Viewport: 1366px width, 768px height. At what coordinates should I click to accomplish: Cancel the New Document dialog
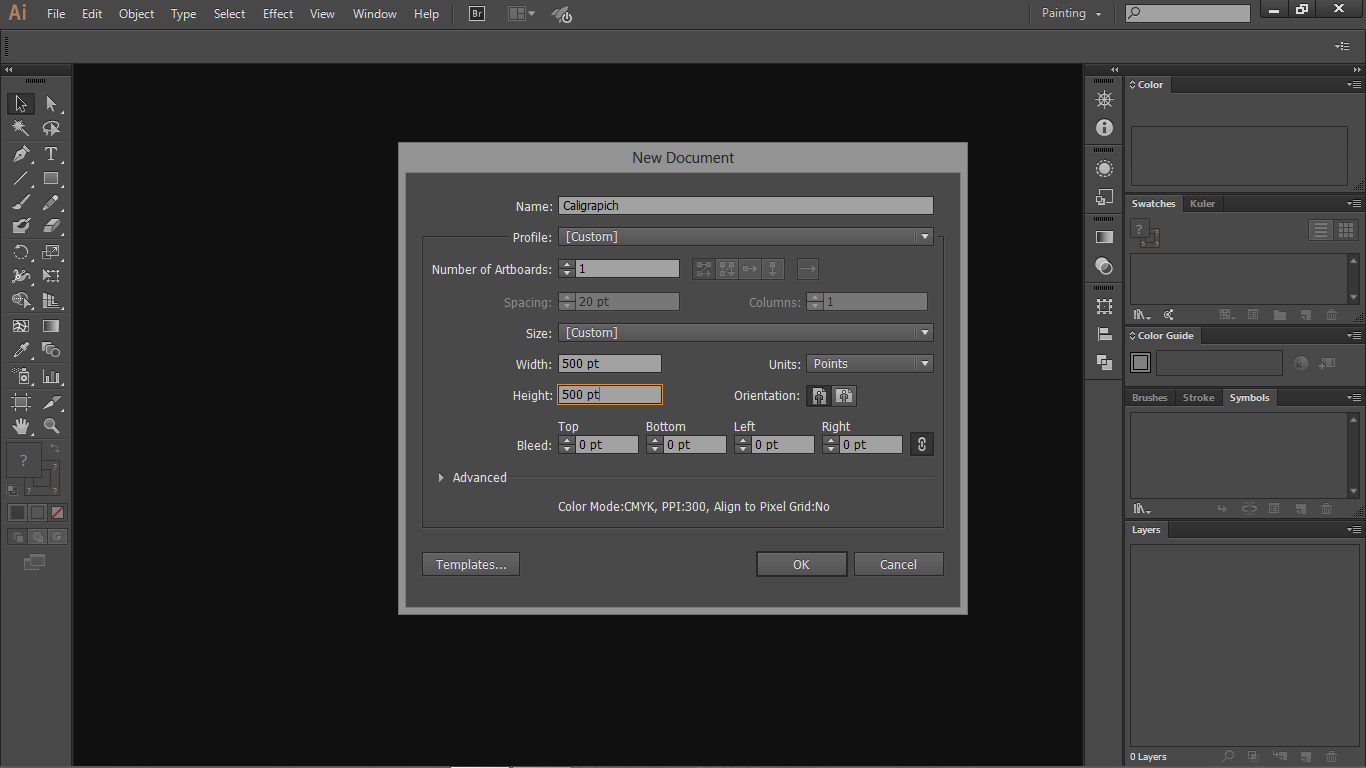pos(898,565)
